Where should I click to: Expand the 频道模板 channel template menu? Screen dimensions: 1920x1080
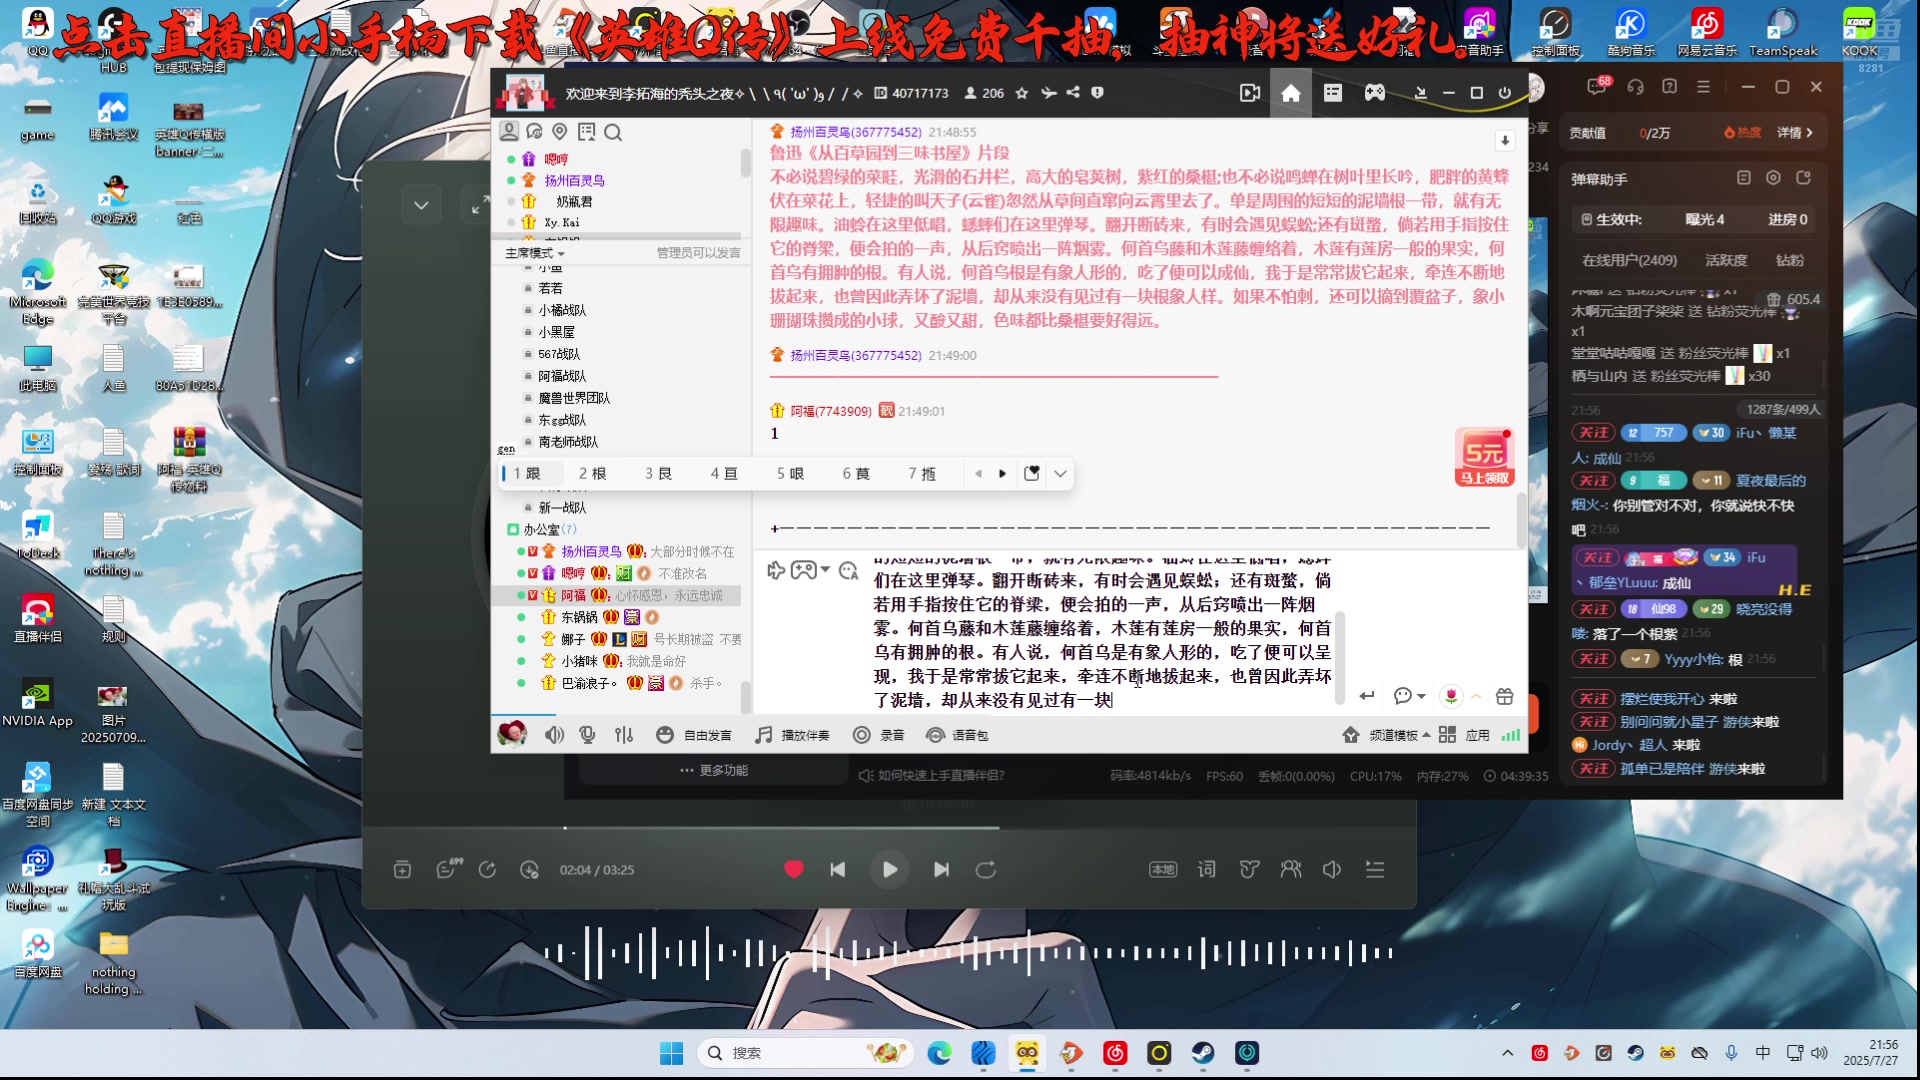[1386, 735]
